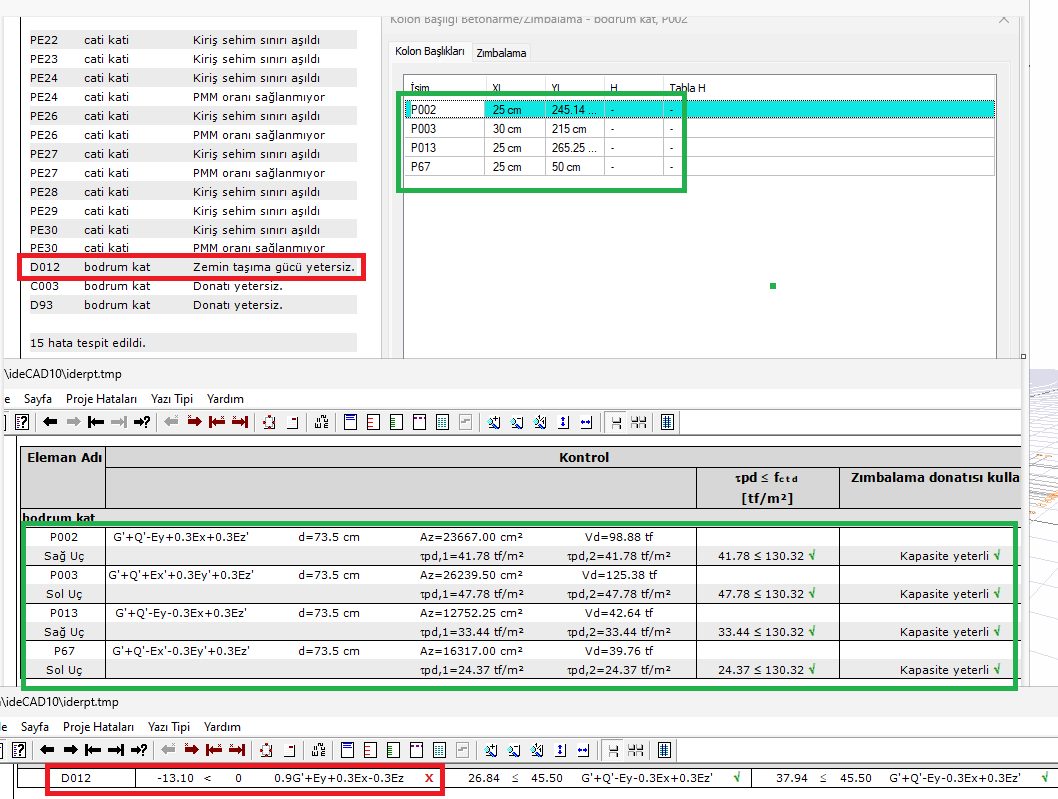The width and height of the screenshot is (1058, 799).
Task: Select P003 row in column heads table
Action: (700, 128)
